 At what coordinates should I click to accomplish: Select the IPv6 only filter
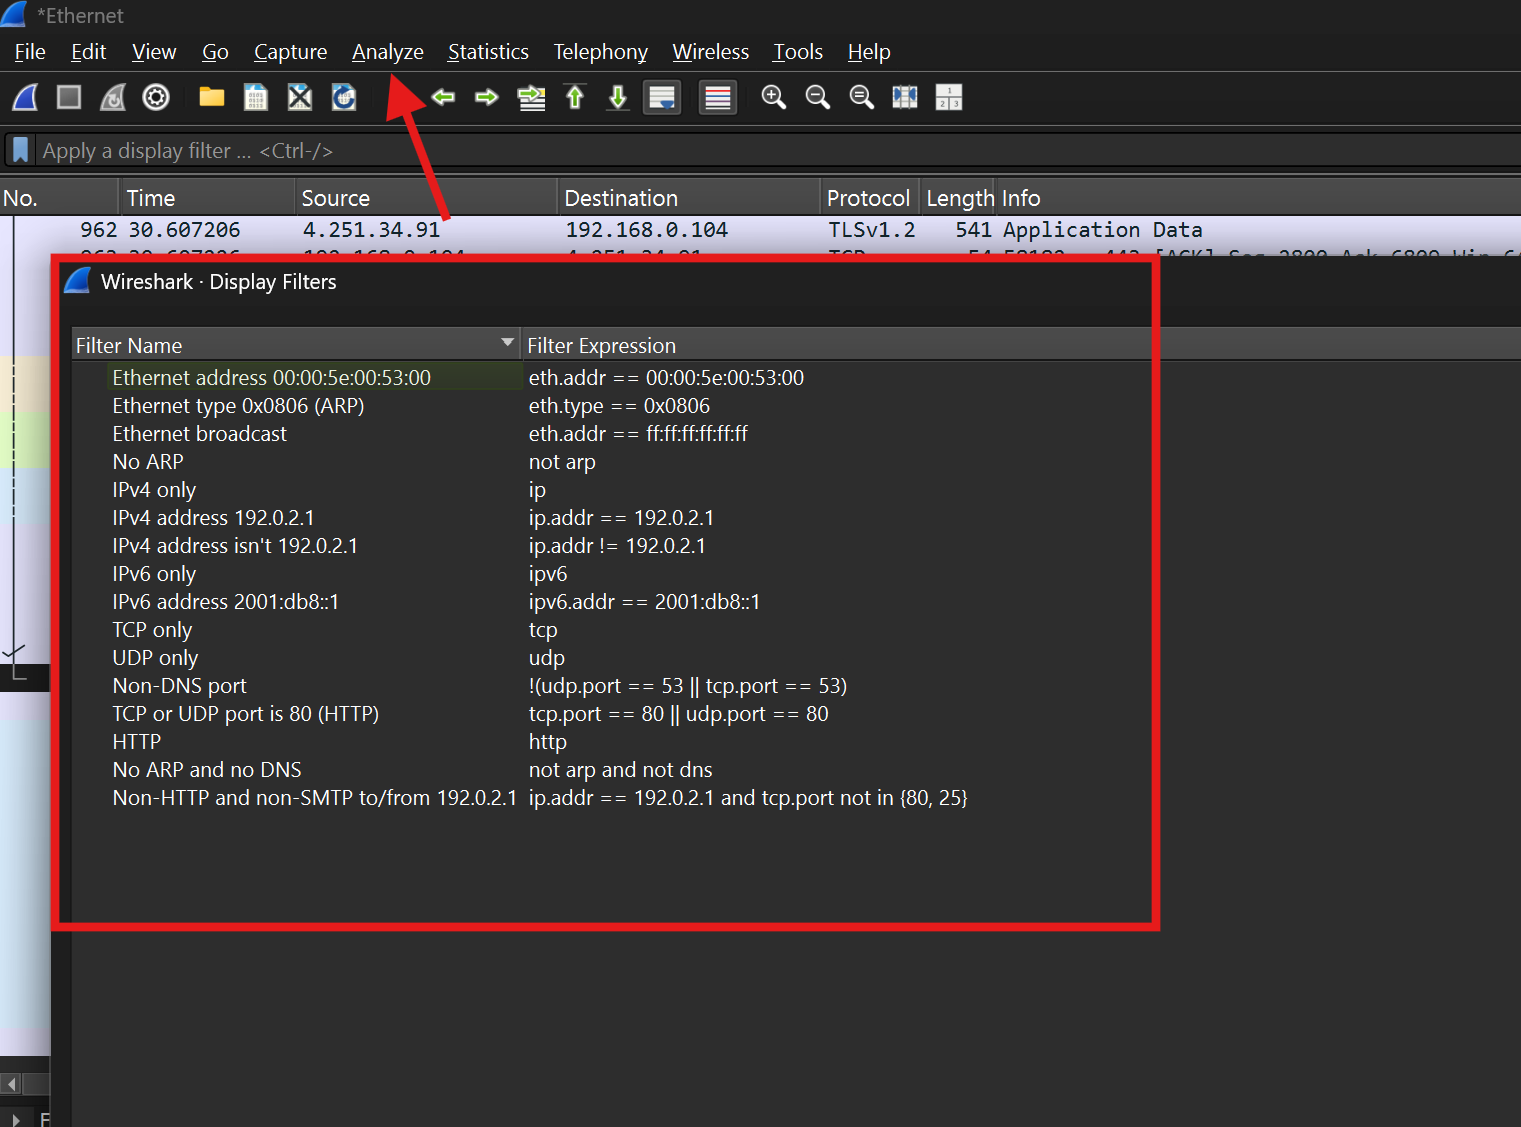point(154,574)
